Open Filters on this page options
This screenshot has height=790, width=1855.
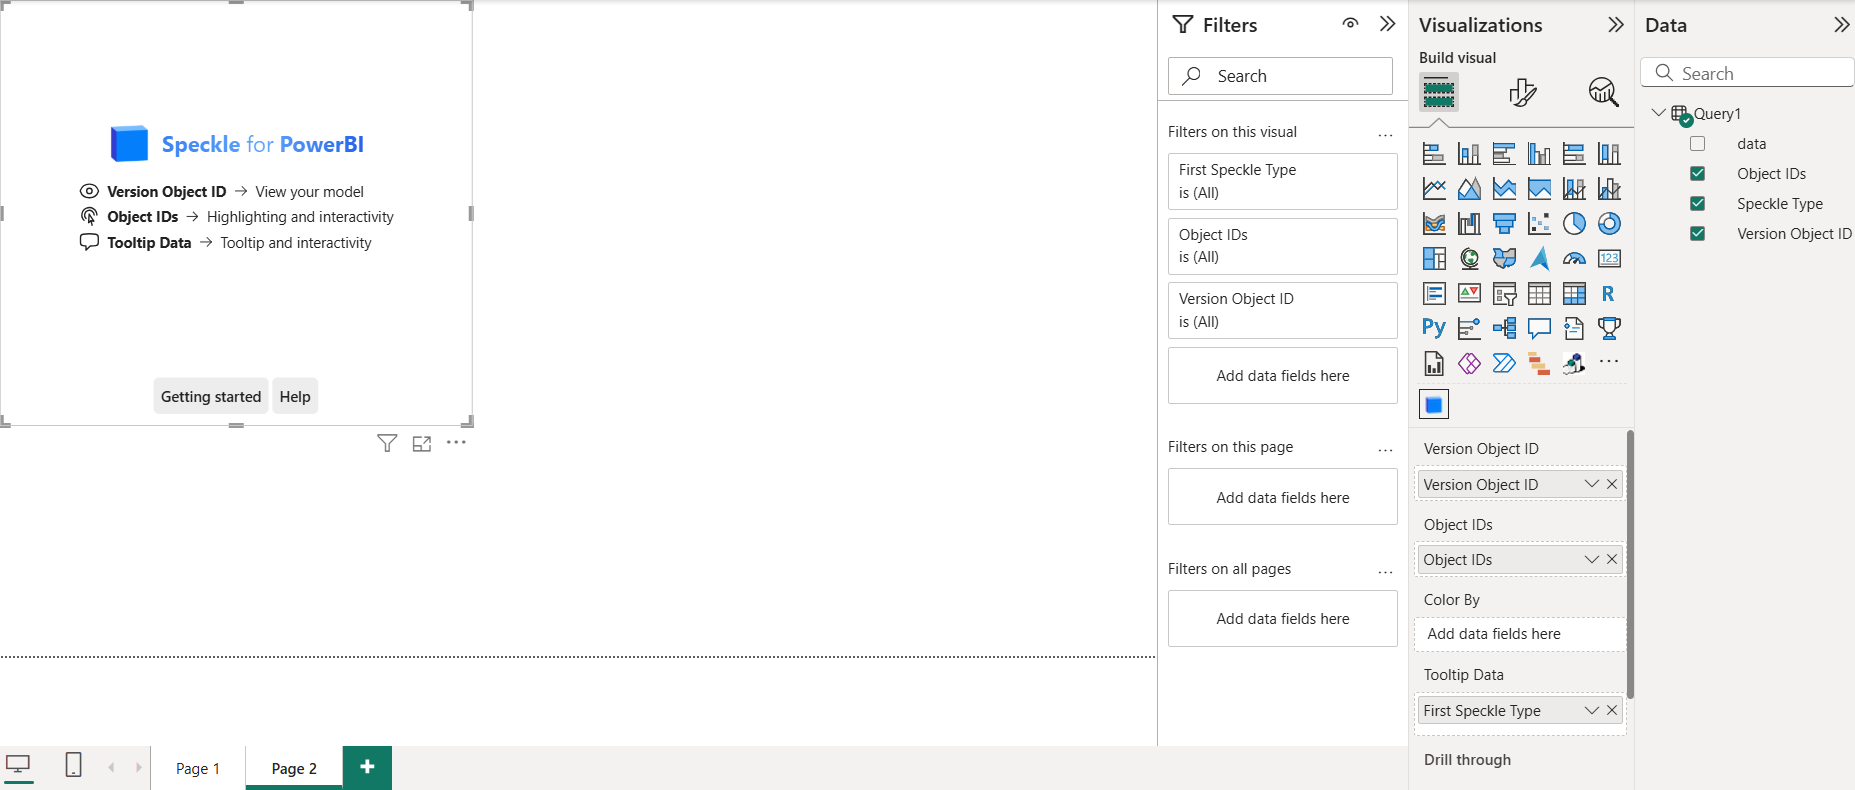[1385, 449]
